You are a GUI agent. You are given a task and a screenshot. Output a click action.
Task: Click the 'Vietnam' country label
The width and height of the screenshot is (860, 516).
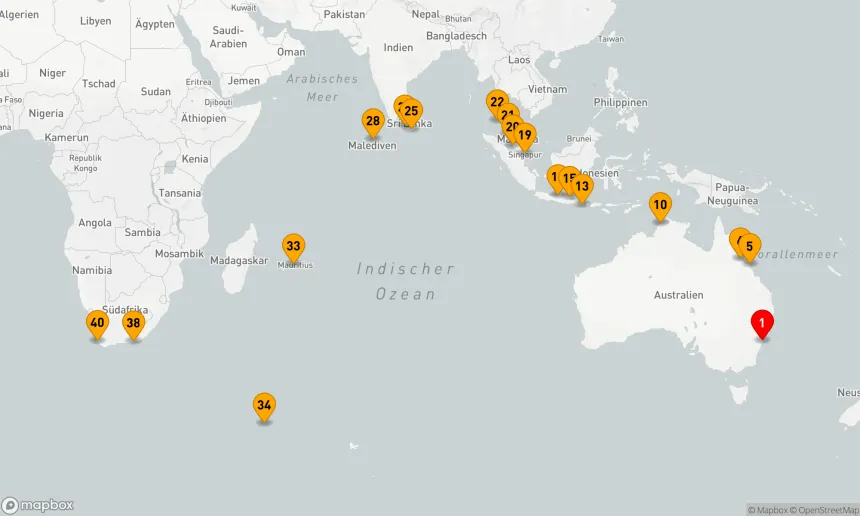click(x=547, y=89)
